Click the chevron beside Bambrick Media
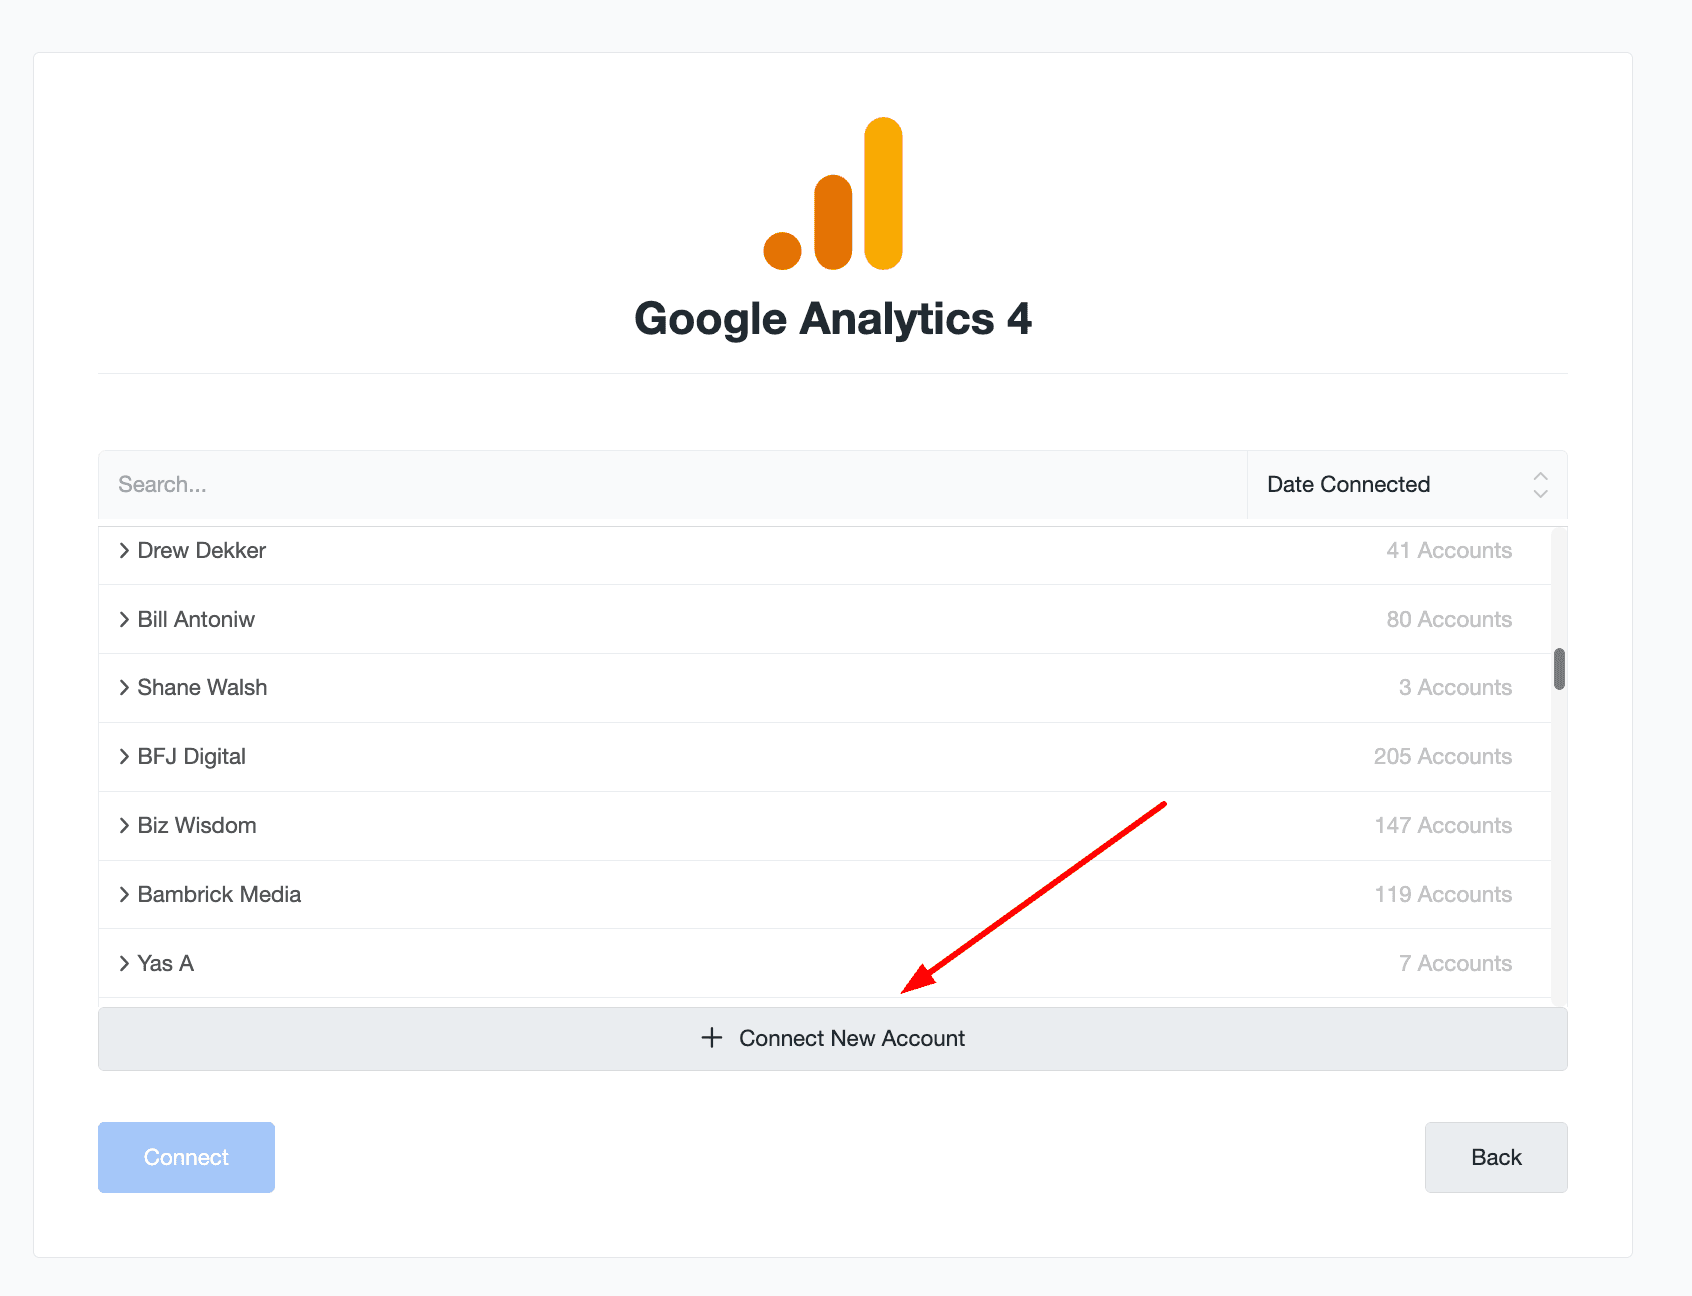The height and width of the screenshot is (1296, 1692). [x=124, y=894]
